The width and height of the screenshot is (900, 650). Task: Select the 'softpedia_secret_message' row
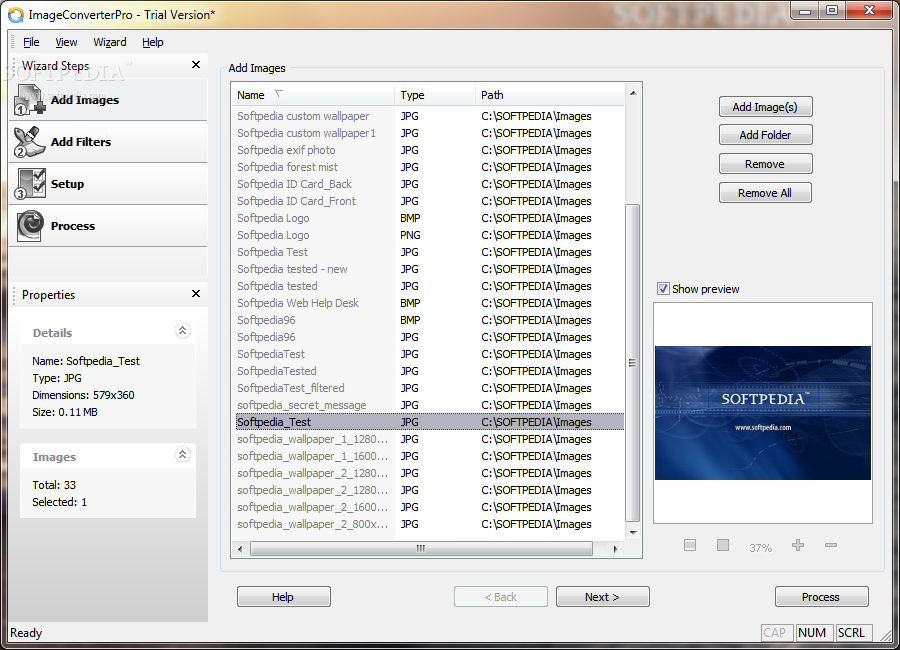click(428, 405)
